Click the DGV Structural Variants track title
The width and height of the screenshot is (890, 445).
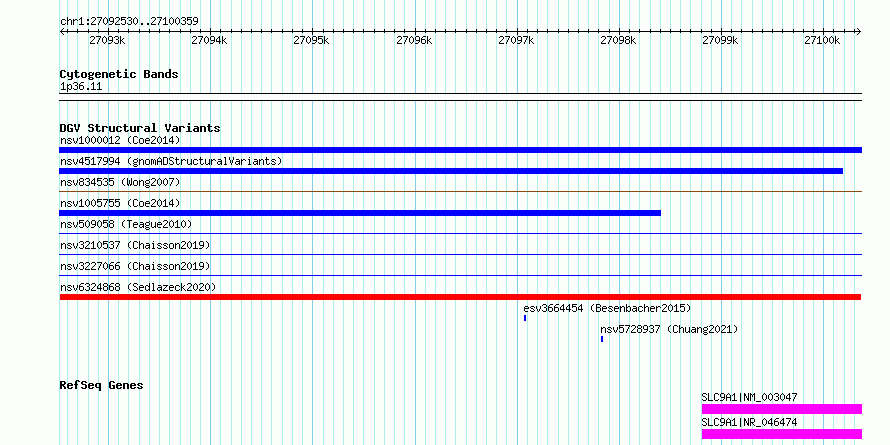pos(140,128)
